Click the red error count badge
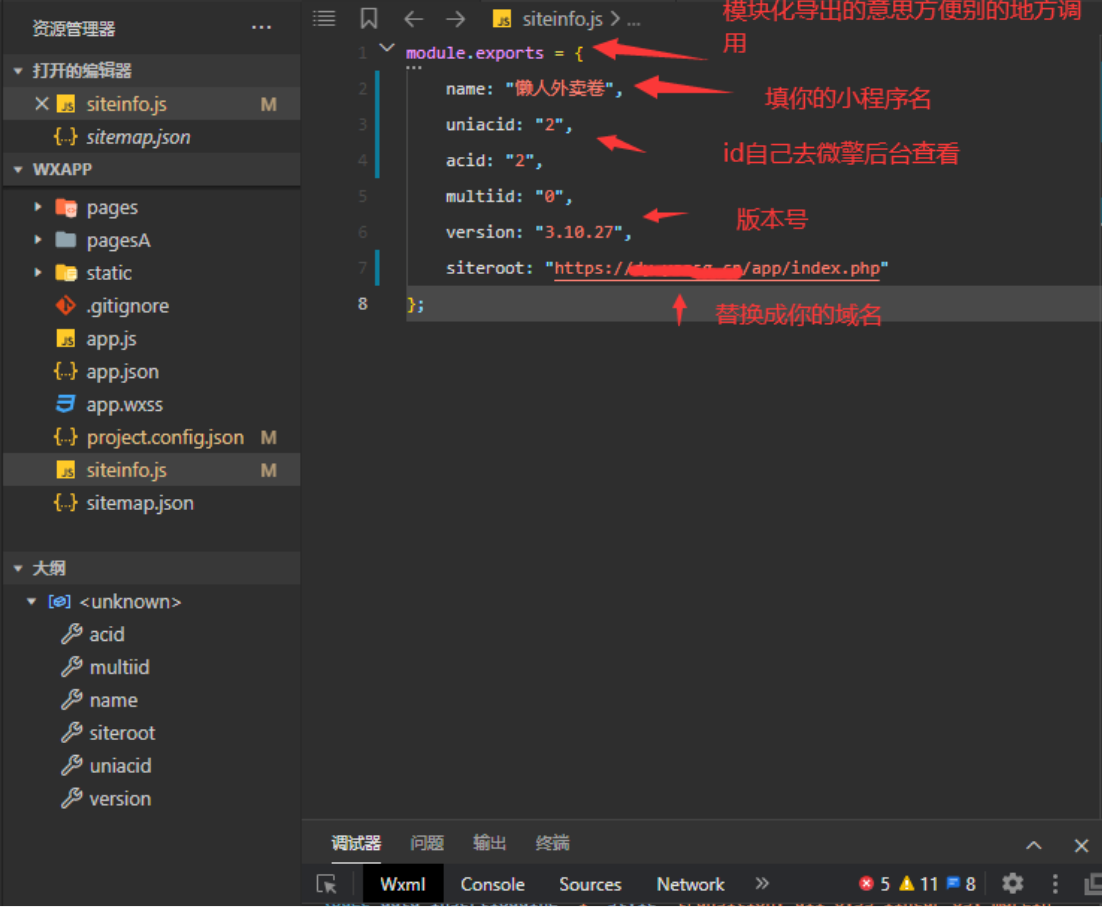The height and width of the screenshot is (909, 1102). [x=874, y=884]
